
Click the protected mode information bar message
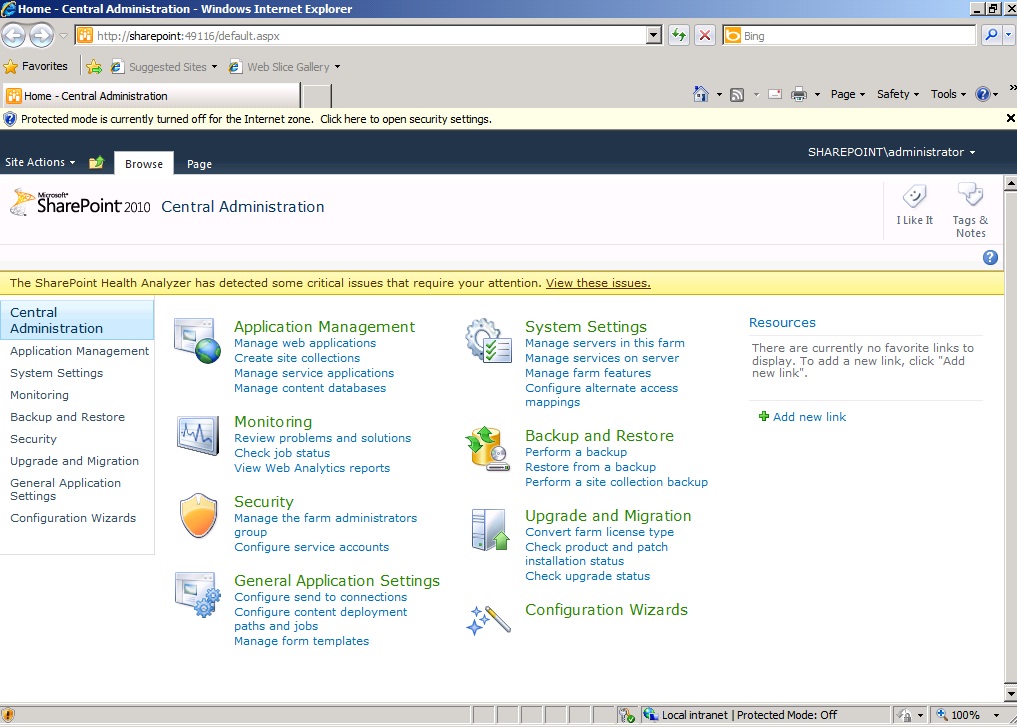pos(256,119)
